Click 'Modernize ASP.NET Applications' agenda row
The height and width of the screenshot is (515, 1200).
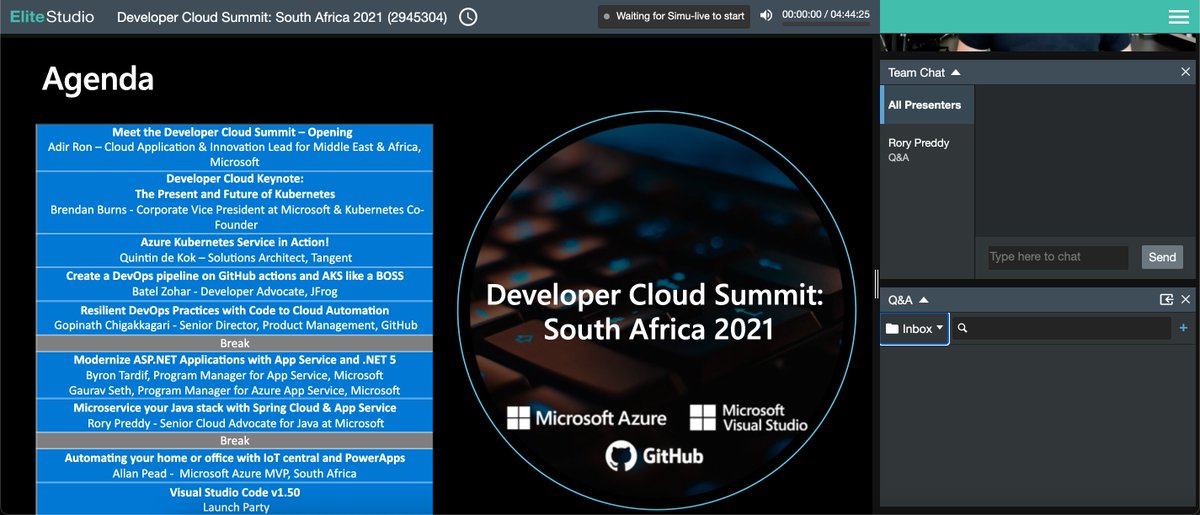point(235,375)
